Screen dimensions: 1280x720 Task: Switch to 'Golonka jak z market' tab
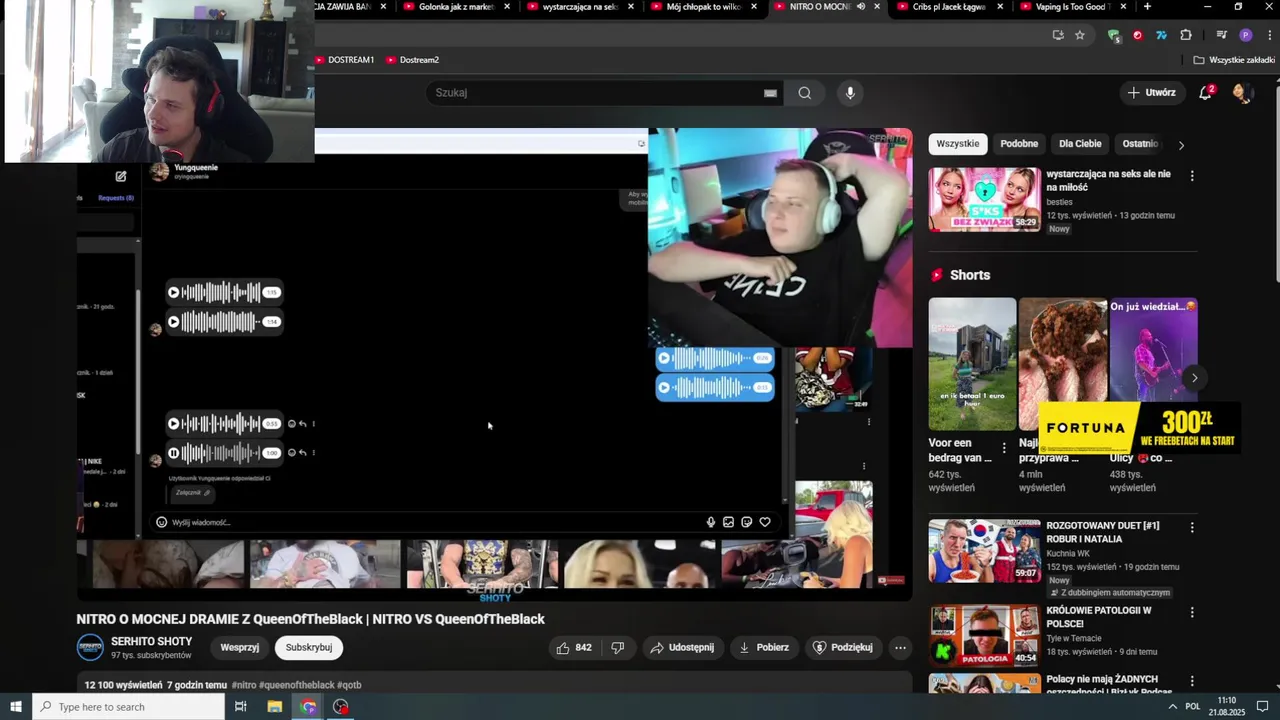click(x=456, y=7)
